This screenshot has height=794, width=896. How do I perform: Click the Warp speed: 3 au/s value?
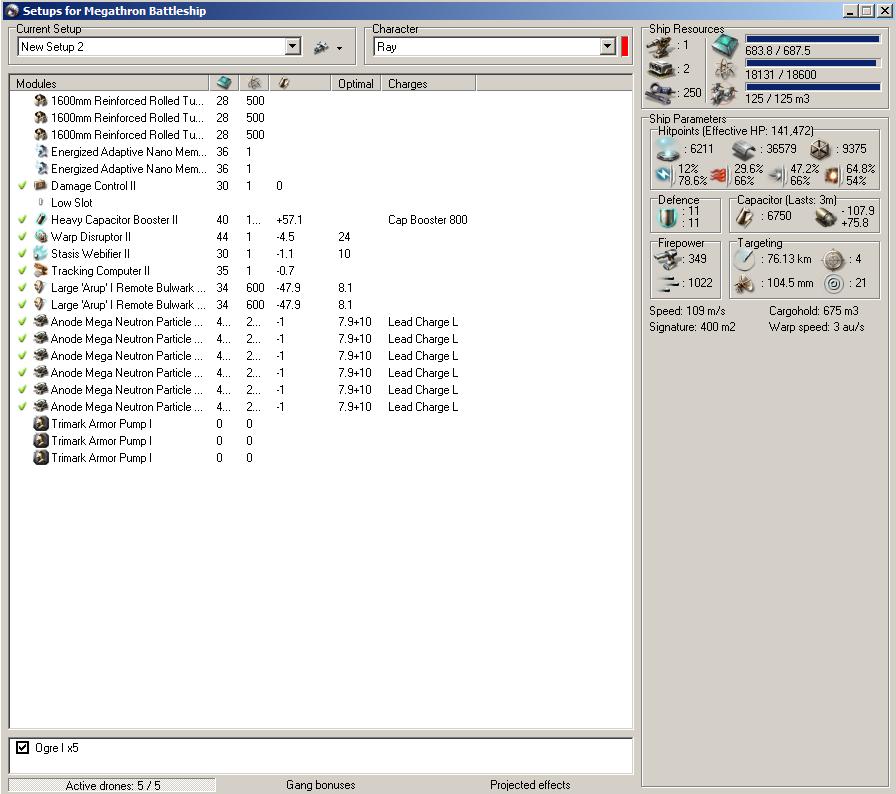[x=816, y=327]
